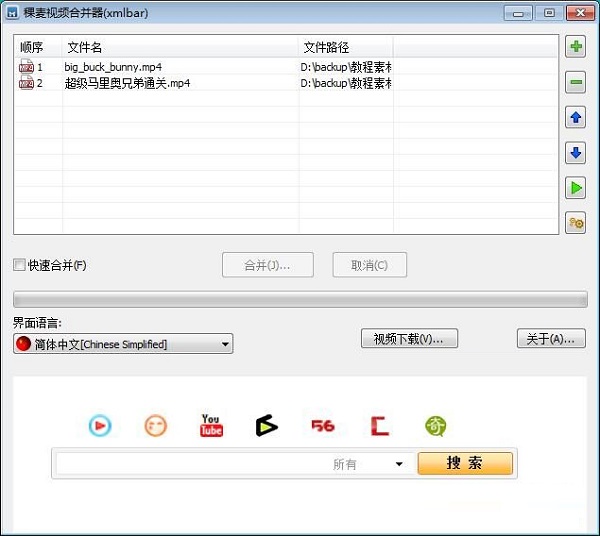Add a video file with the green plus button
Image resolution: width=600 pixels, height=536 pixels.
576,47
